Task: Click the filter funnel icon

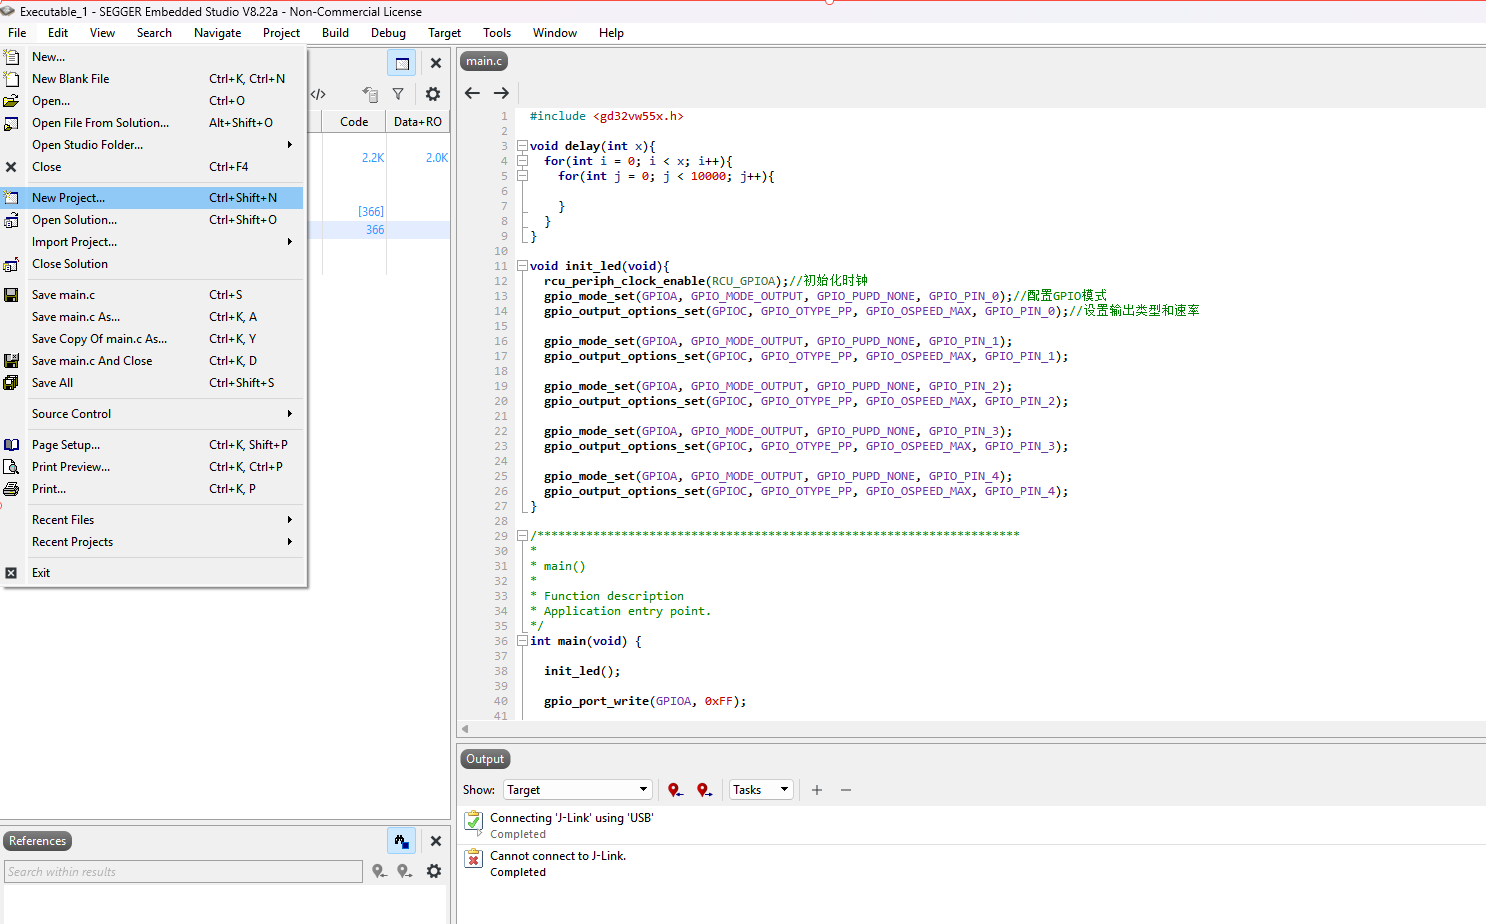Action: point(398,94)
